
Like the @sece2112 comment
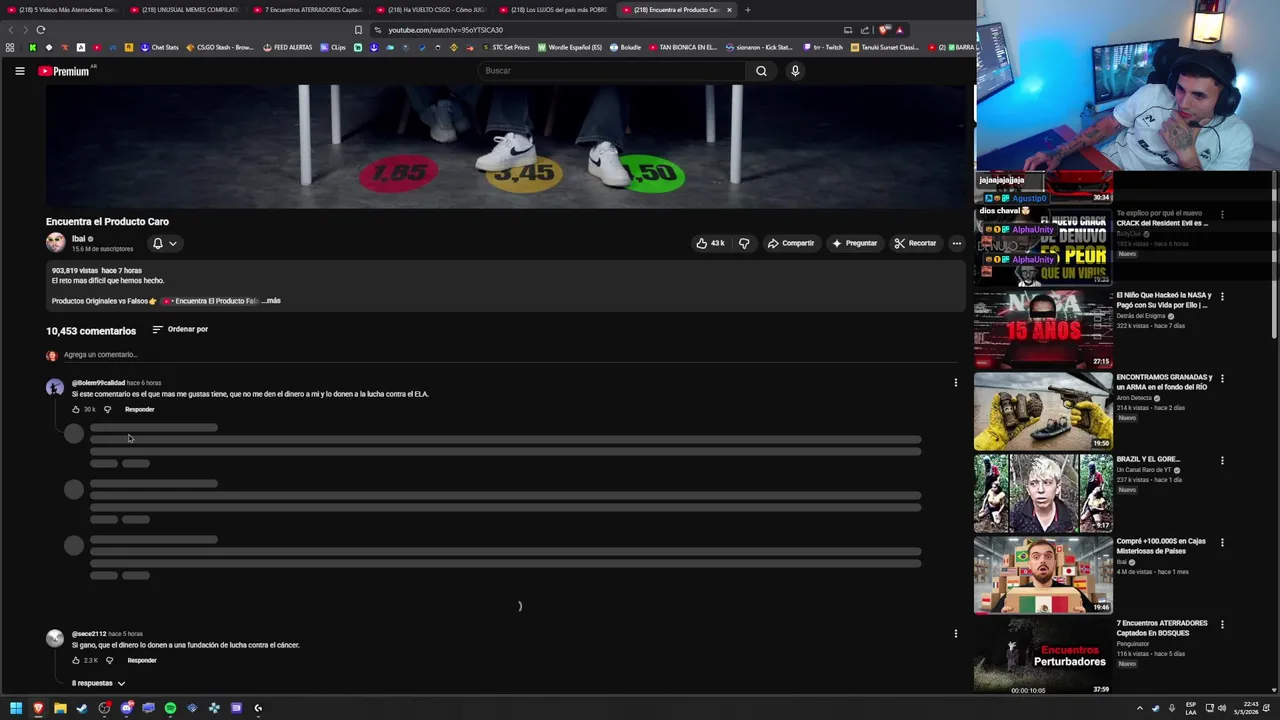76,660
